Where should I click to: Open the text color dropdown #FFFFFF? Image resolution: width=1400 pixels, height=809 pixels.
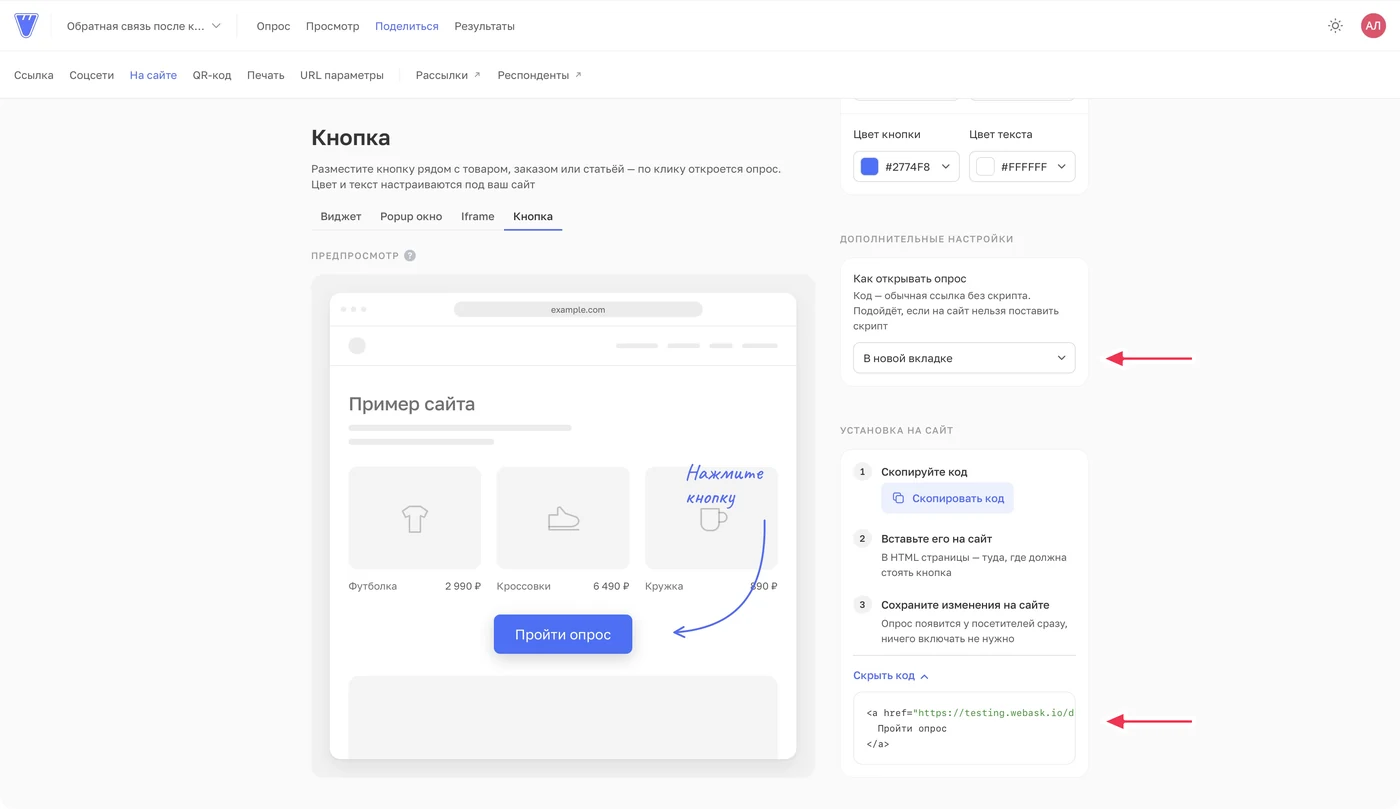tap(1022, 167)
